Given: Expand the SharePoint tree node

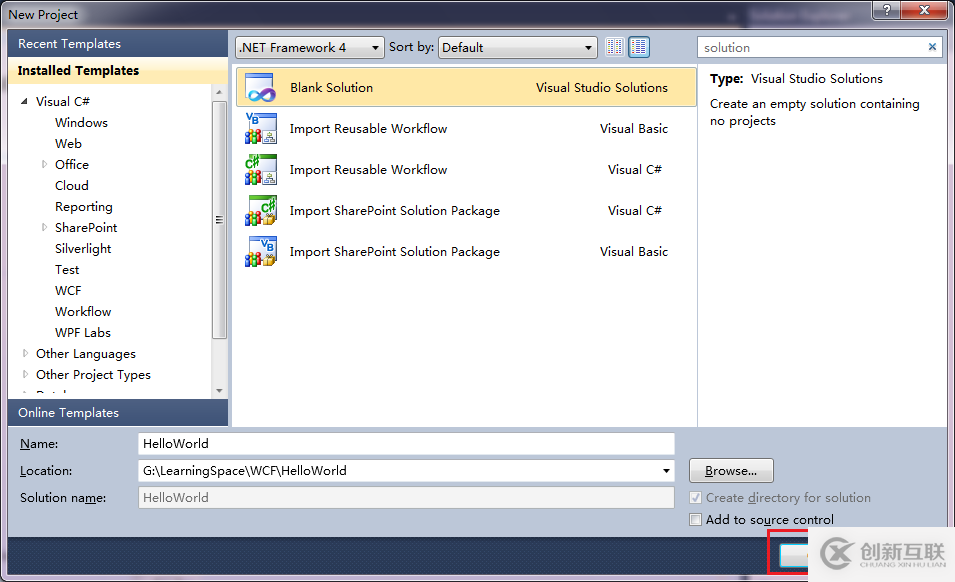Looking at the screenshot, I should point(44,227).
